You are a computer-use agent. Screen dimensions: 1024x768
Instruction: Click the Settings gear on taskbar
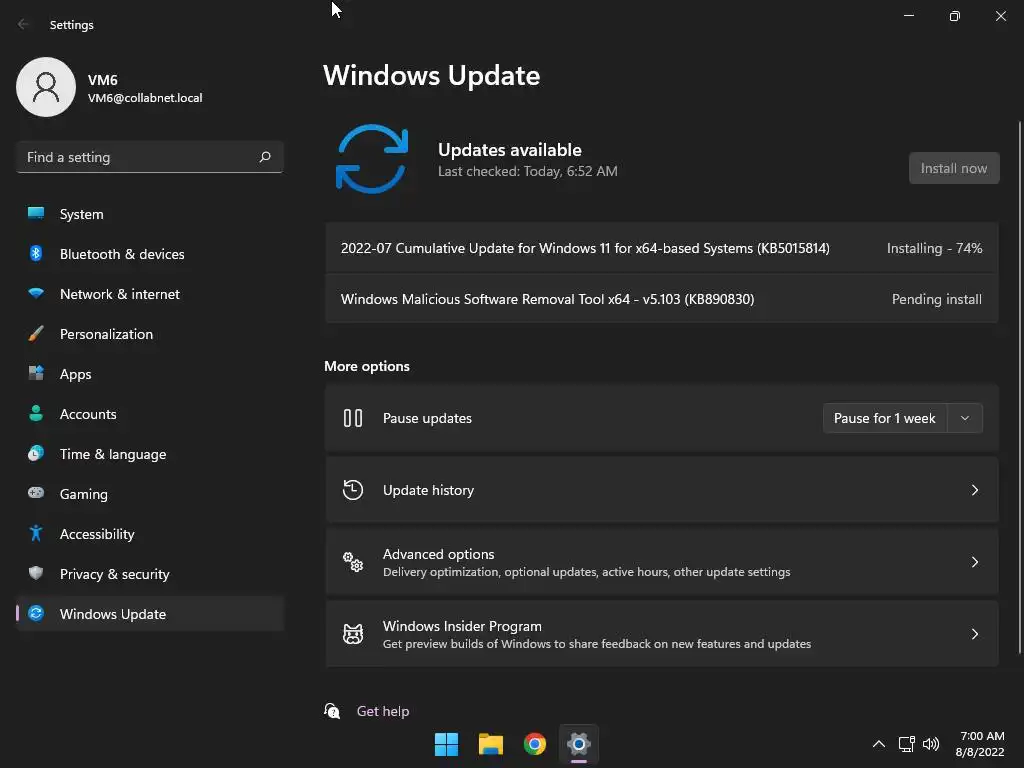(579, 744)
